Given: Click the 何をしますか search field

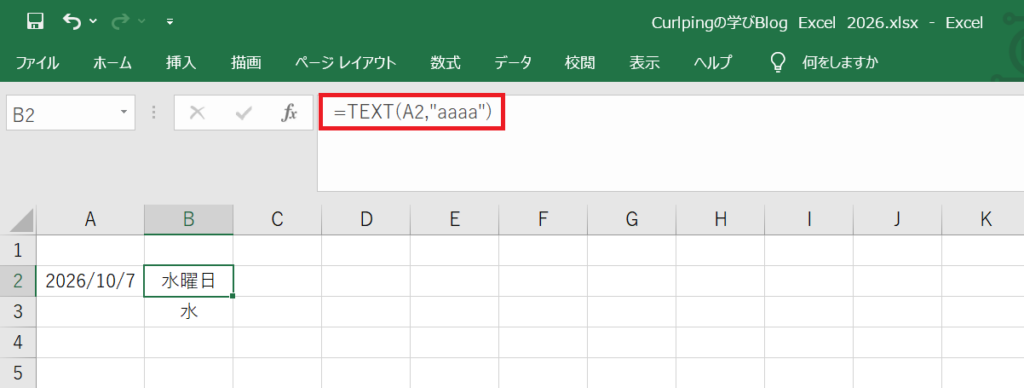Looking at the screenshot, I should (x=840, y=63).
